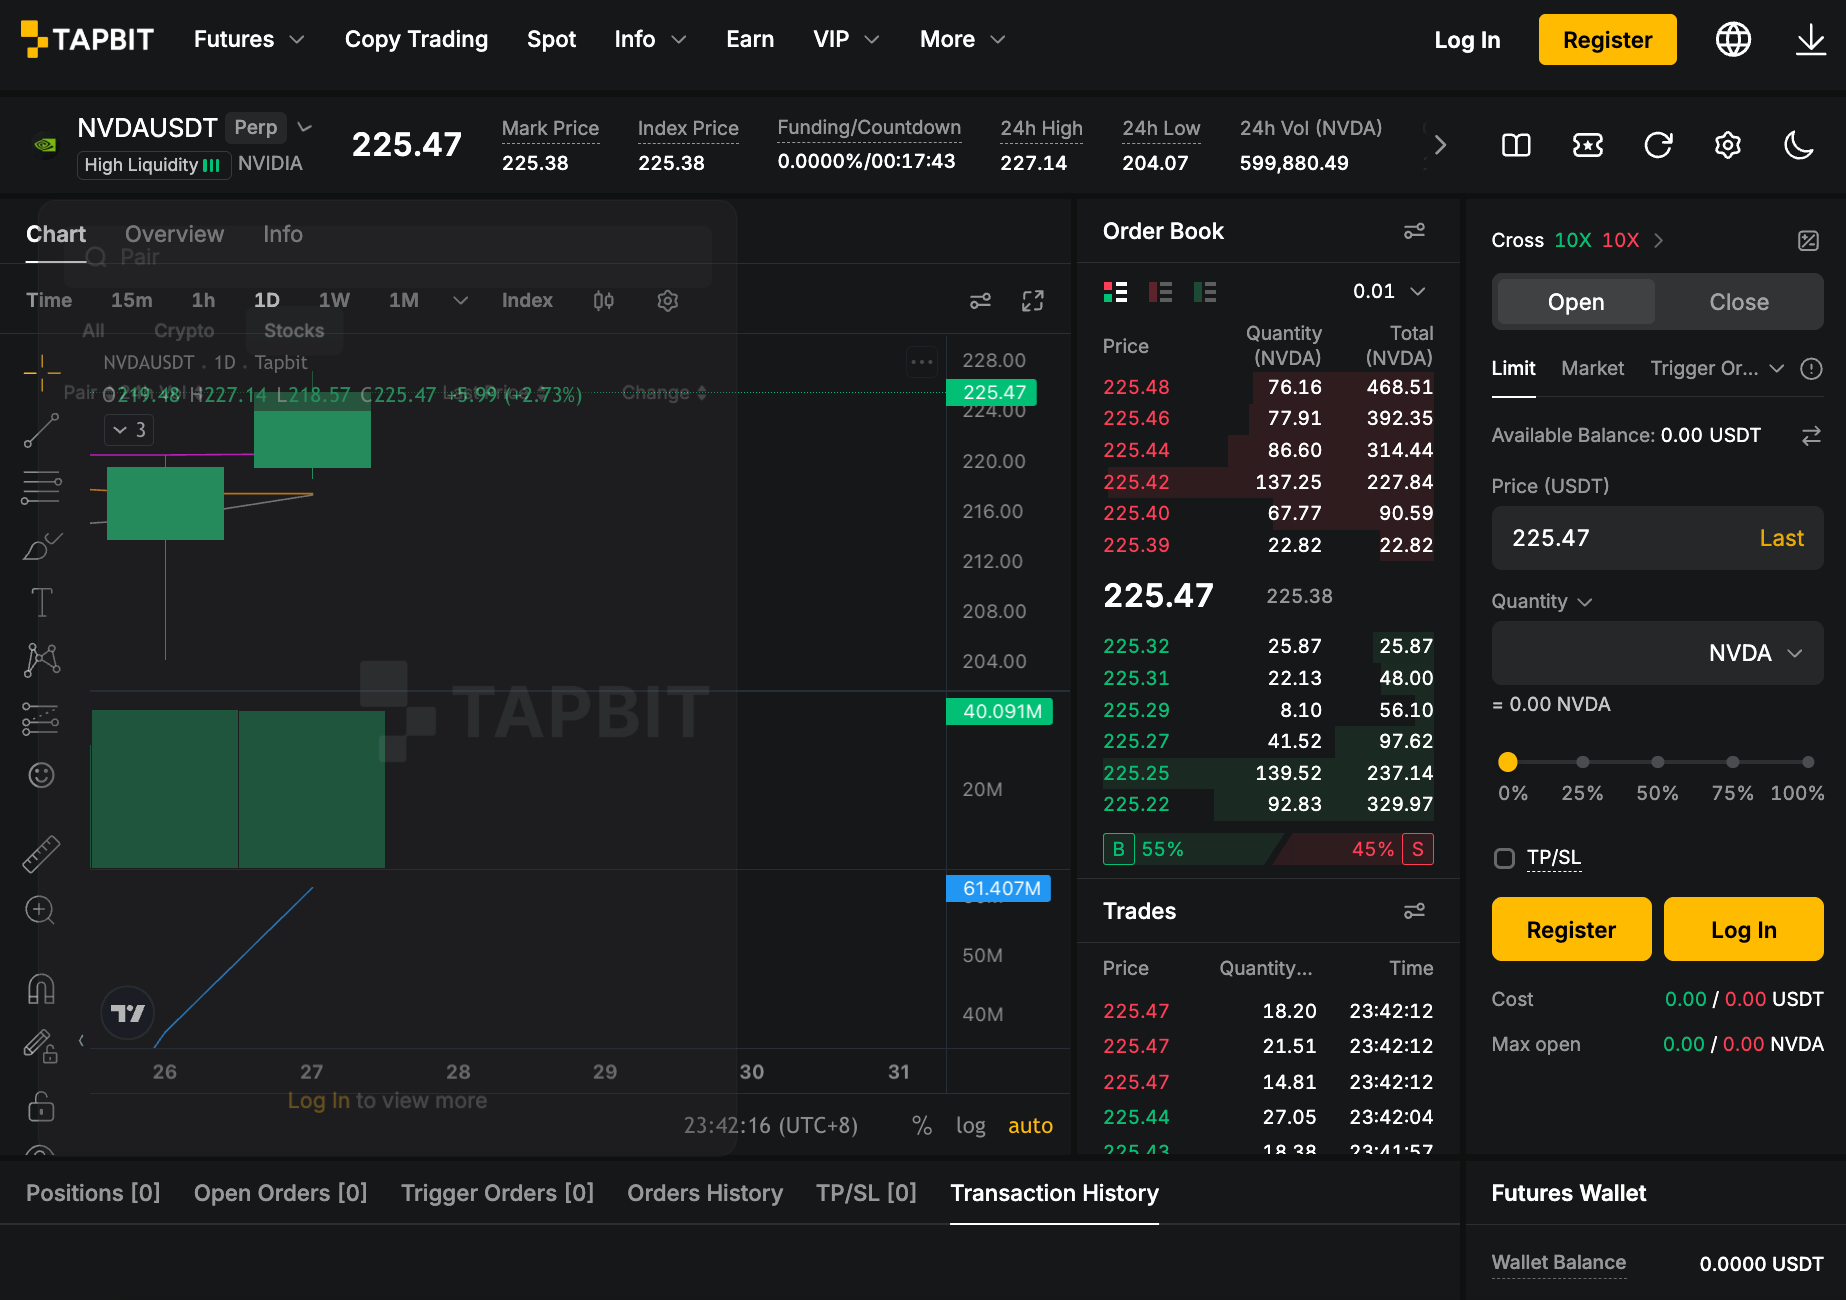The image size is (1846, 1300).
Task: Select the ruler measure tool
Action: 41,854
